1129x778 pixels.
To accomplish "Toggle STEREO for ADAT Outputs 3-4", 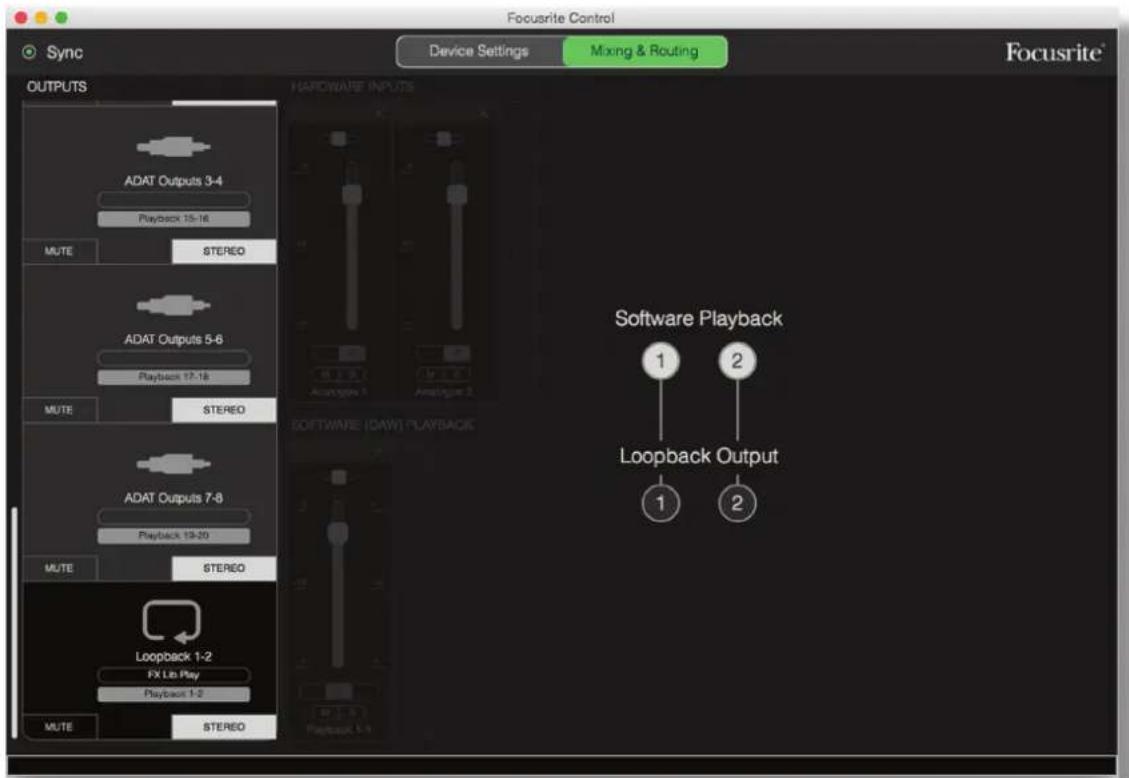I will (224, 251).
